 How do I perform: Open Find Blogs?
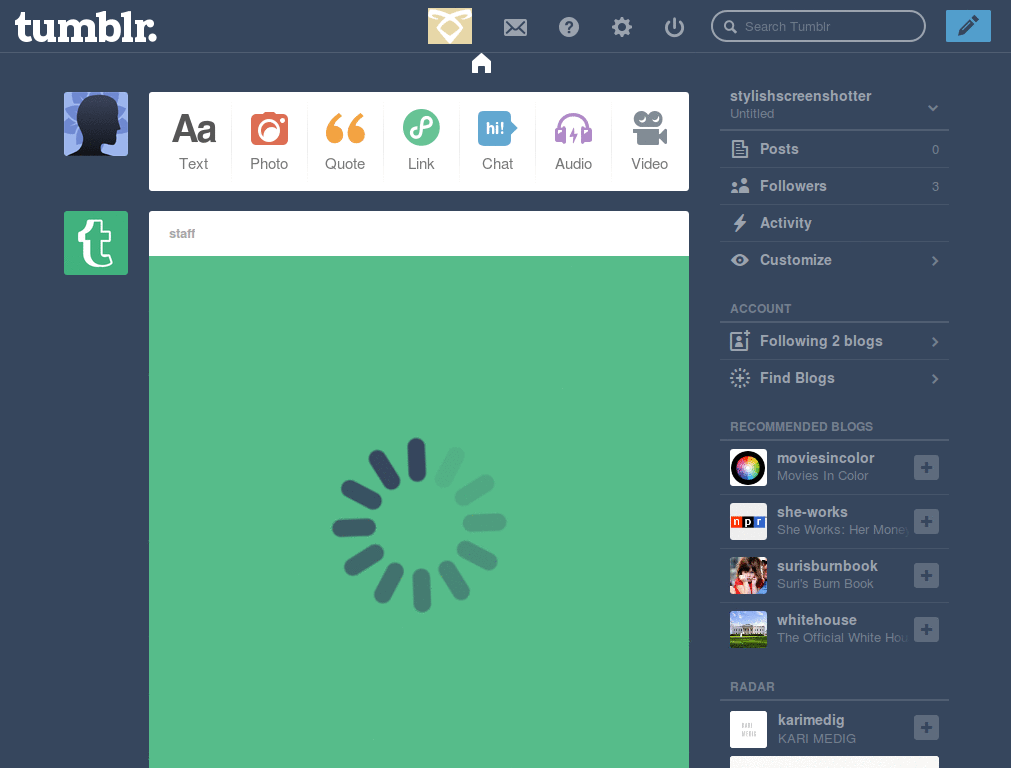835,378
